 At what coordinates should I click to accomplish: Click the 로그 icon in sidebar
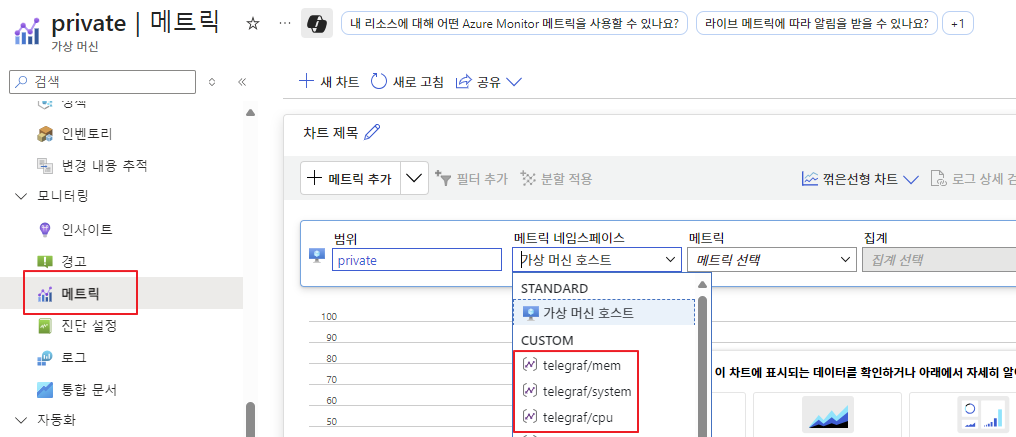[x=45, y=357]
